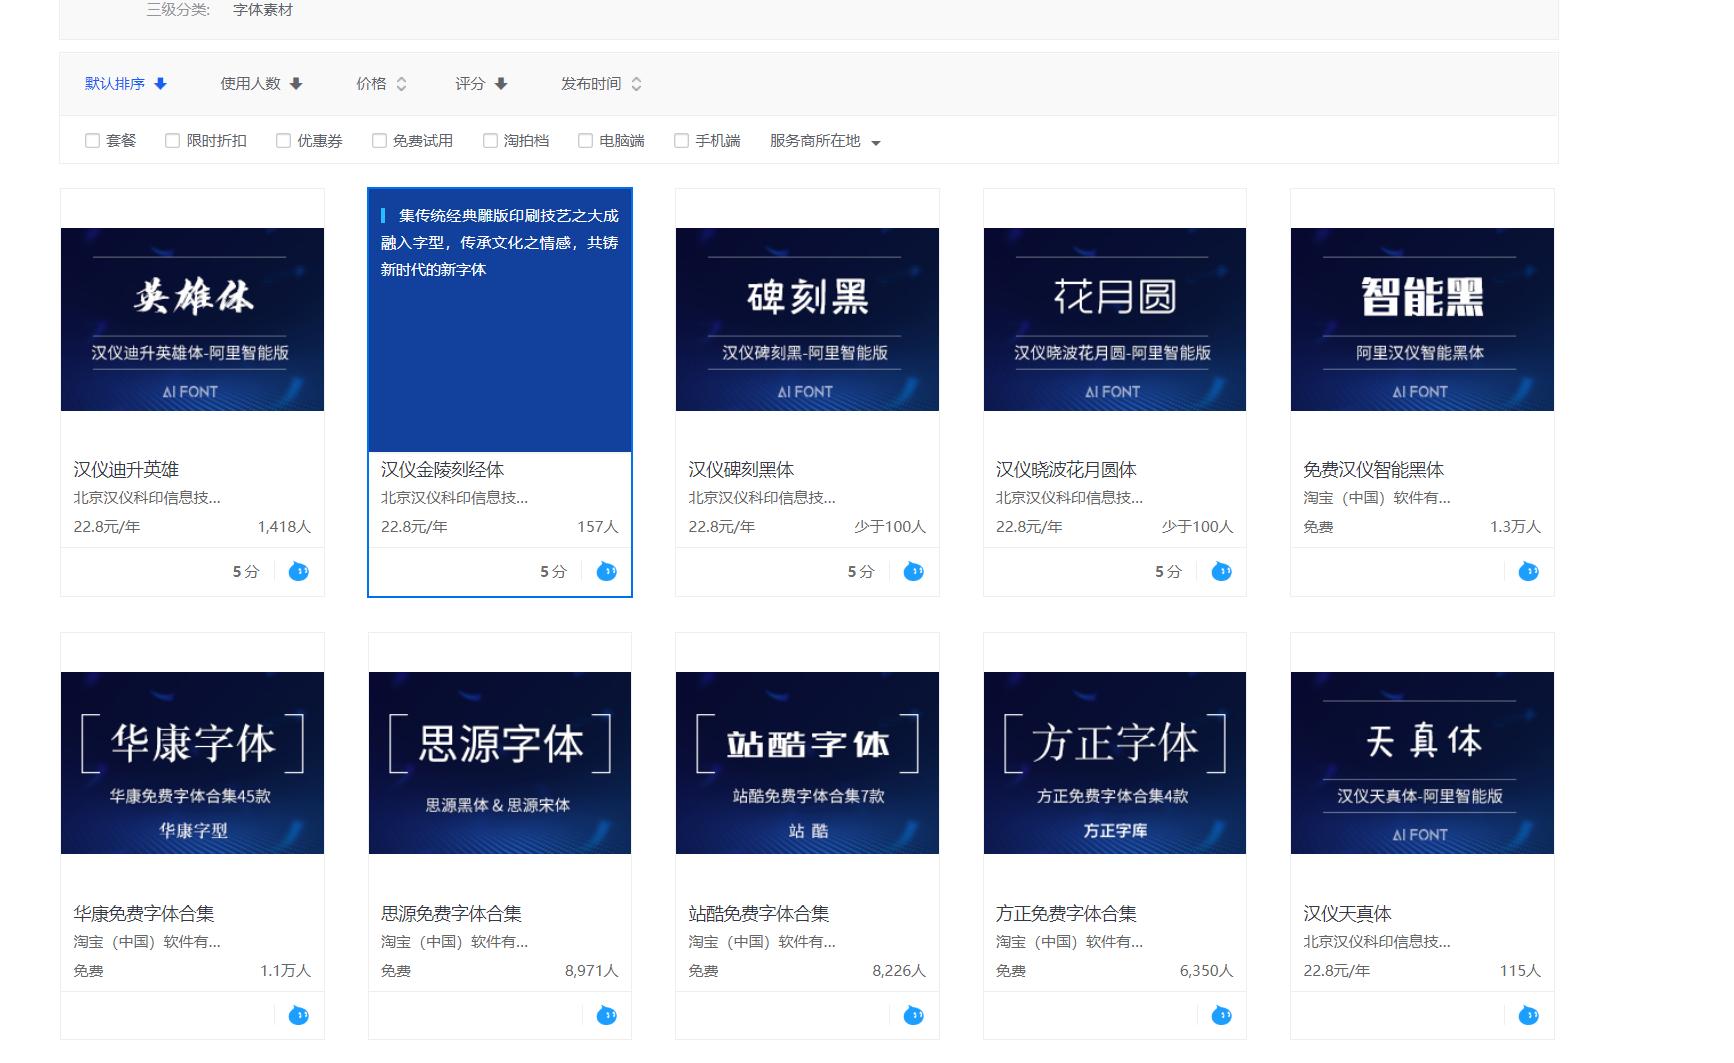The width and height of the screenshot is (1734, 1063).
Task: Enable the 套餐 filter checkbox
Action: pyautogui.click(x=92, y=140)
